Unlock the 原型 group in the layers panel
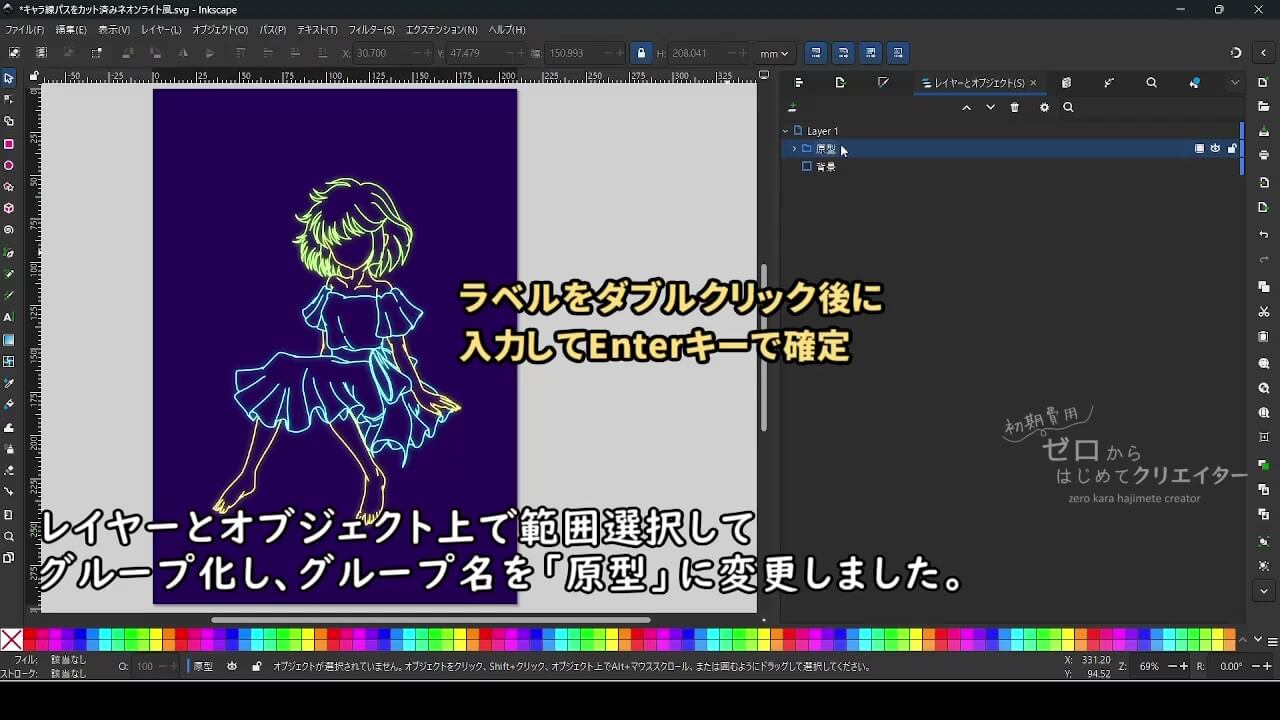The width and height of the screenshot is (1280, 720). click(1230, 147)
